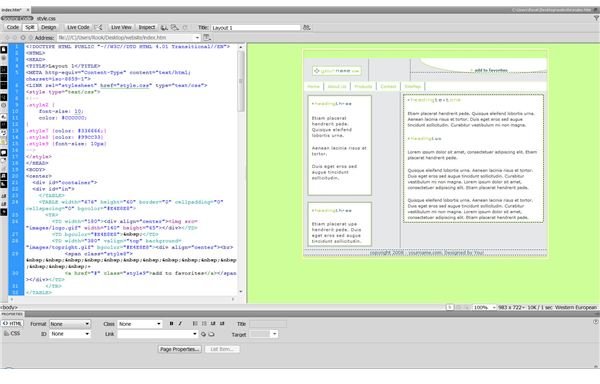Click the Title field in Properties panel
This screenshot has width=600, height=384.
pyautogui.click(x=268, y=324)
